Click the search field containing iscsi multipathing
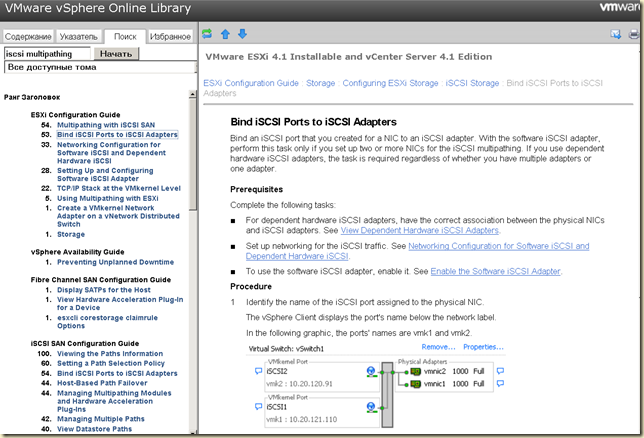 pyautogui.click(x=47, y=54)
